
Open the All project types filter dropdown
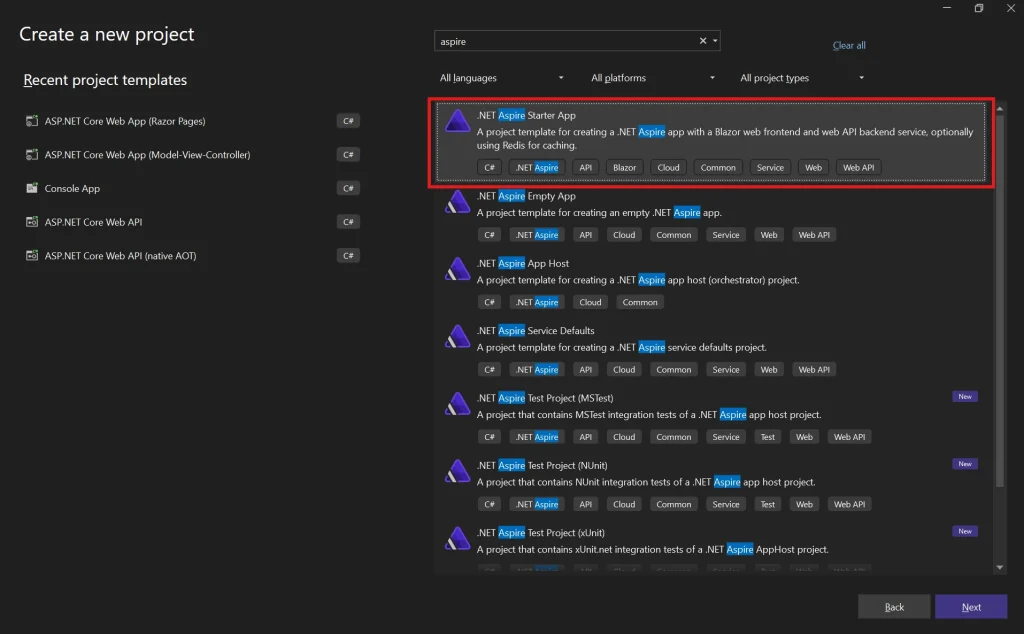801,78
